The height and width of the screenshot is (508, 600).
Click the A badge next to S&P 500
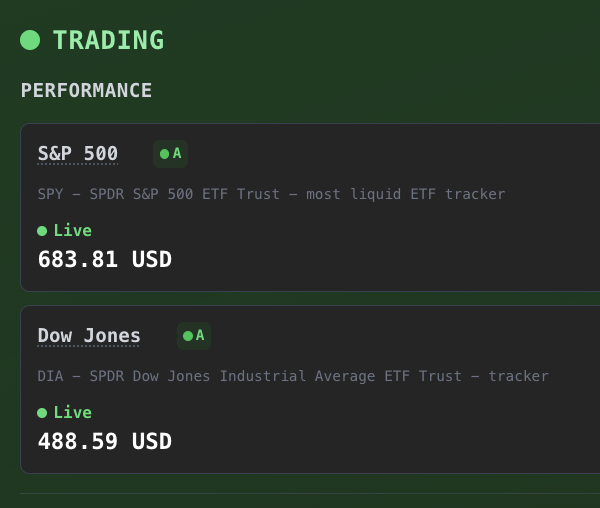(x=171, y=154)
